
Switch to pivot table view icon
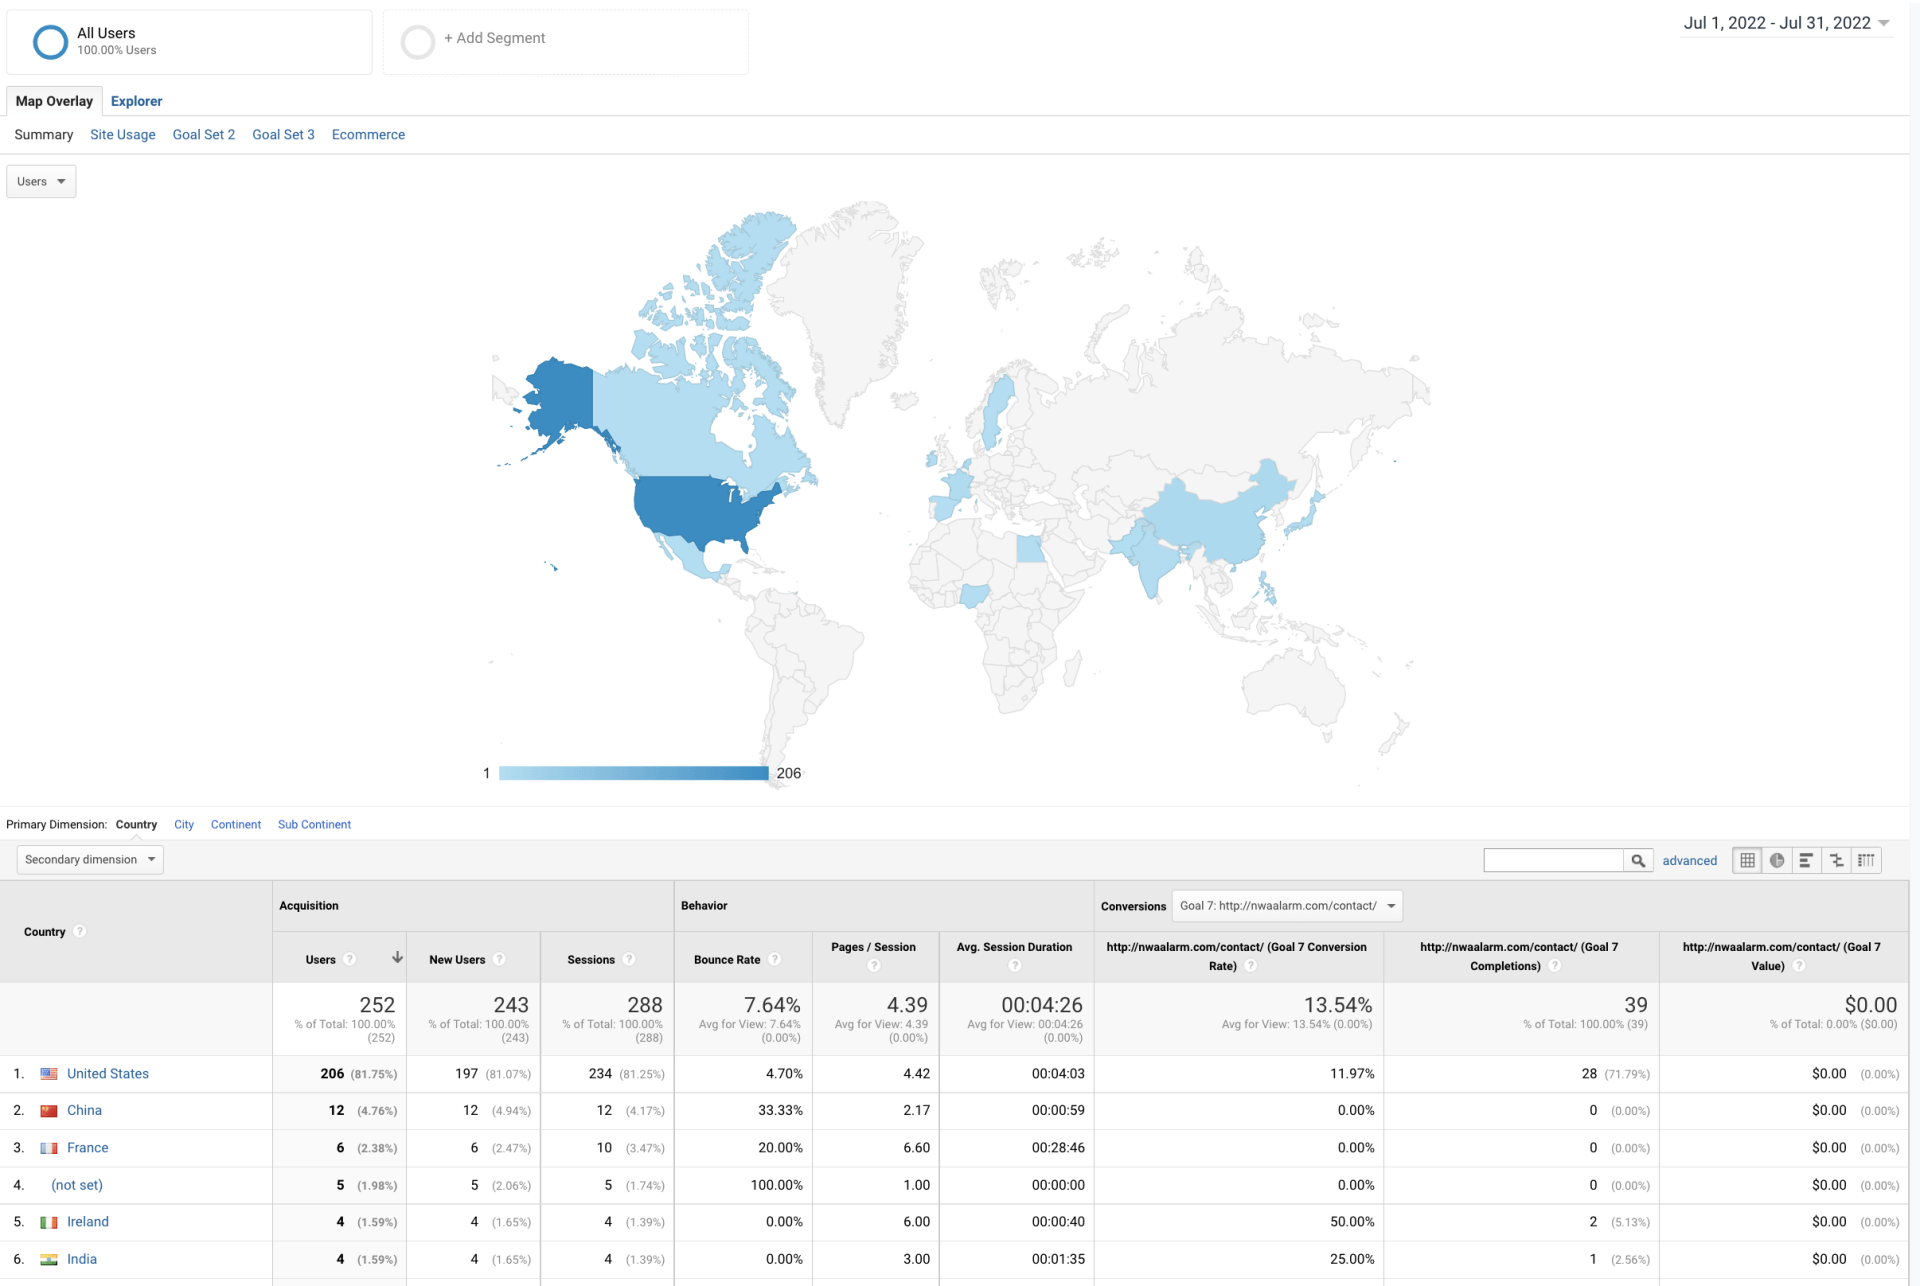point(1866,860)
